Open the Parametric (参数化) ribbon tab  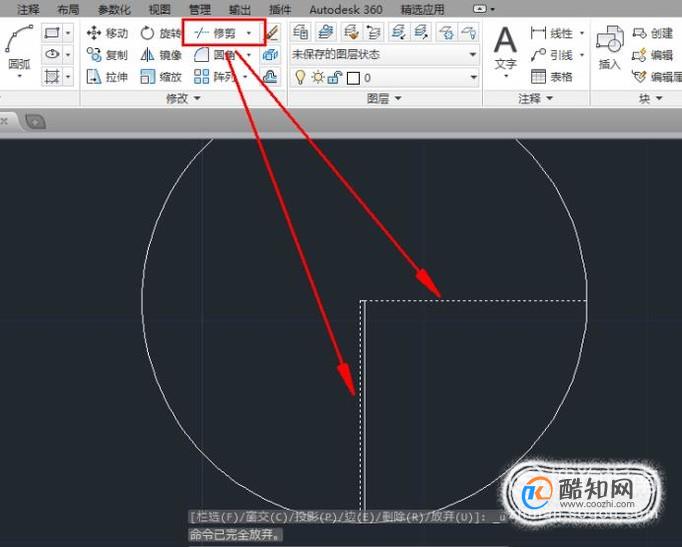pos(114,9)
